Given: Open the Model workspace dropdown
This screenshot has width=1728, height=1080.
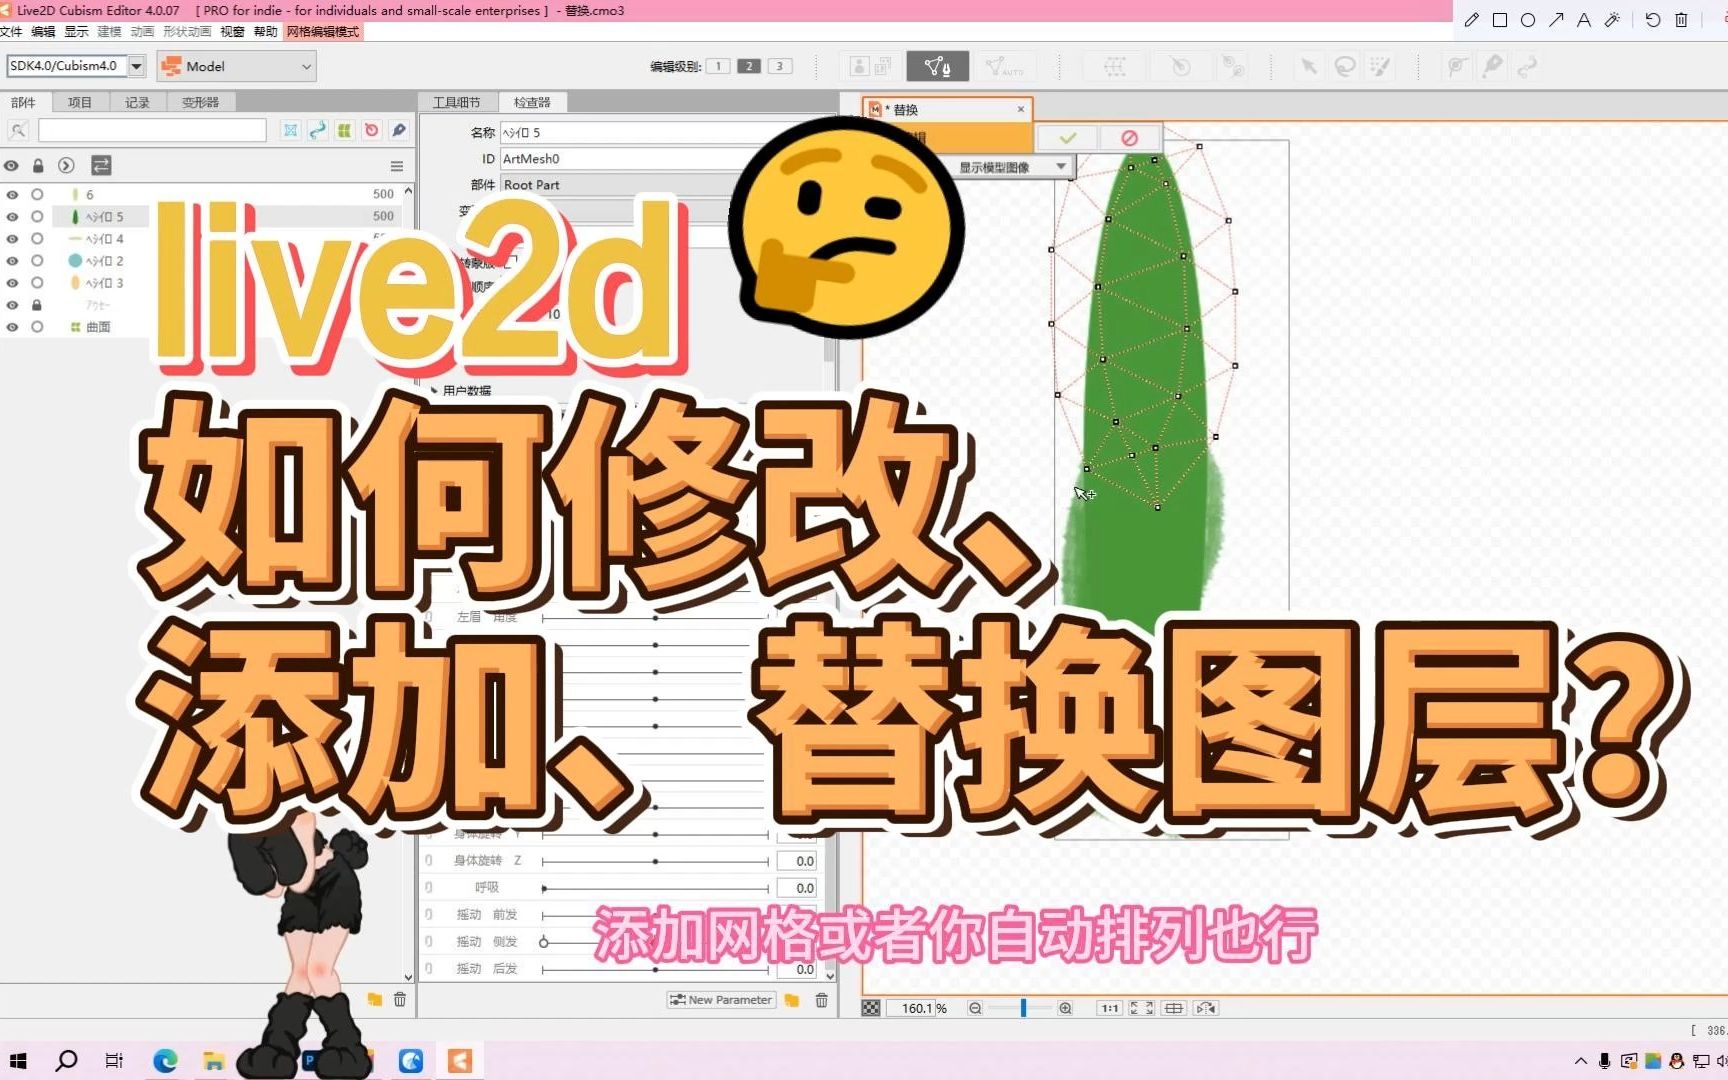Looking at the screenshot, I should click(236, 66).
